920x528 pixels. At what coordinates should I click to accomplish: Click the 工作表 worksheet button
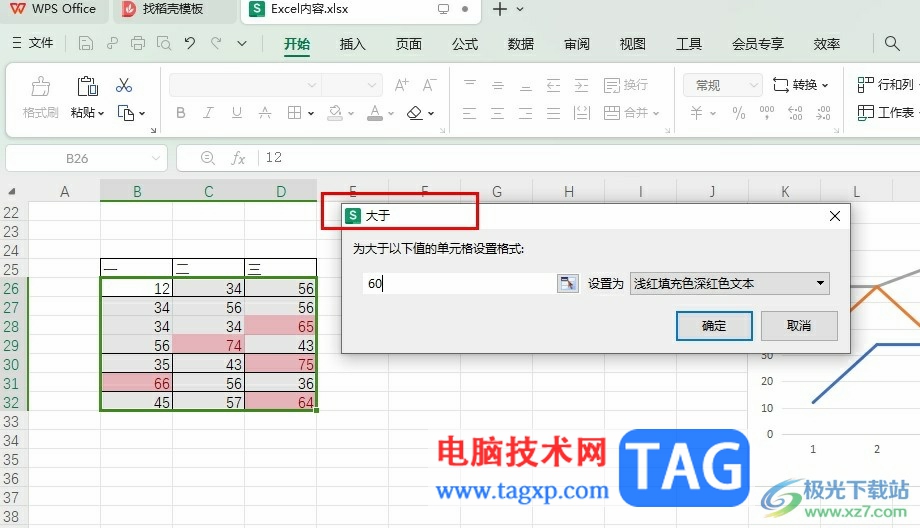pos(886,113)
